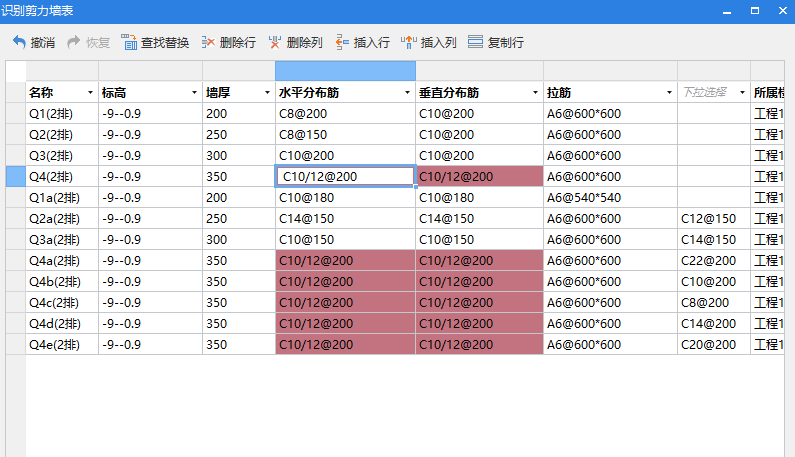Screen dimensions: 795x457
Task: Click C22@200 in the Q4a row
Action: [x=714, y=261]
